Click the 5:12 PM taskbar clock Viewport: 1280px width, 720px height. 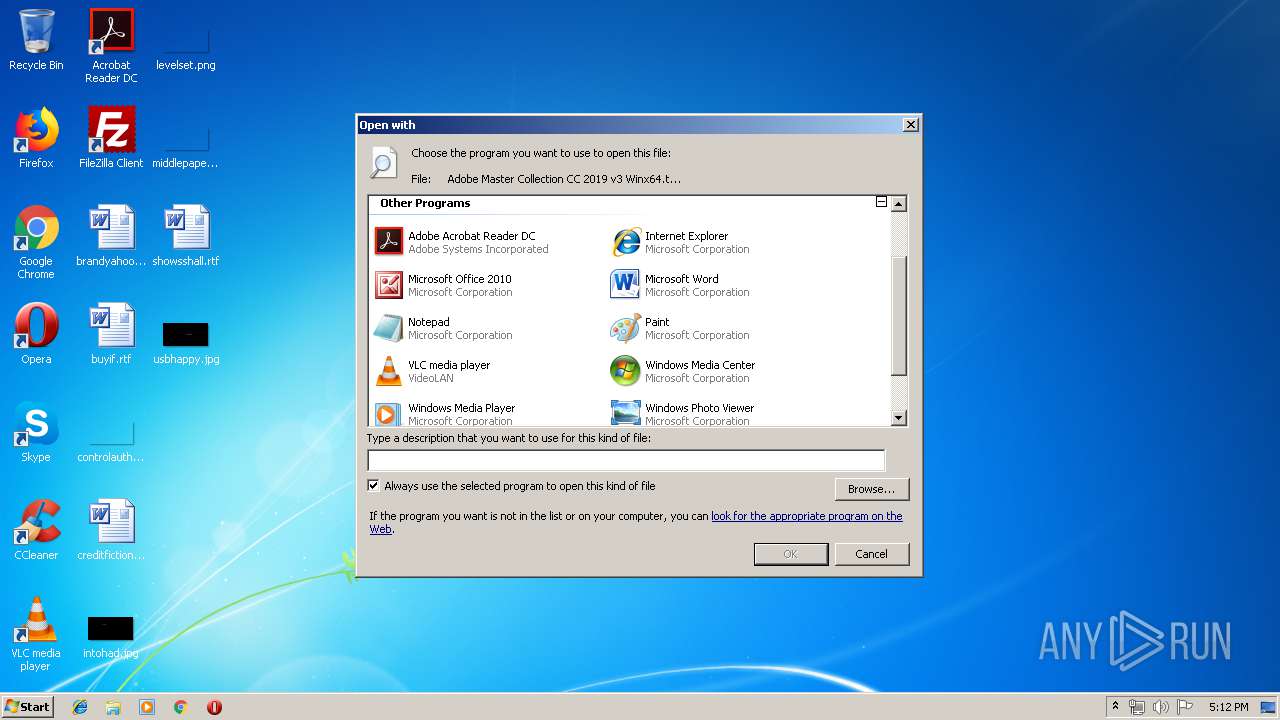click(x=1228, y=707)
